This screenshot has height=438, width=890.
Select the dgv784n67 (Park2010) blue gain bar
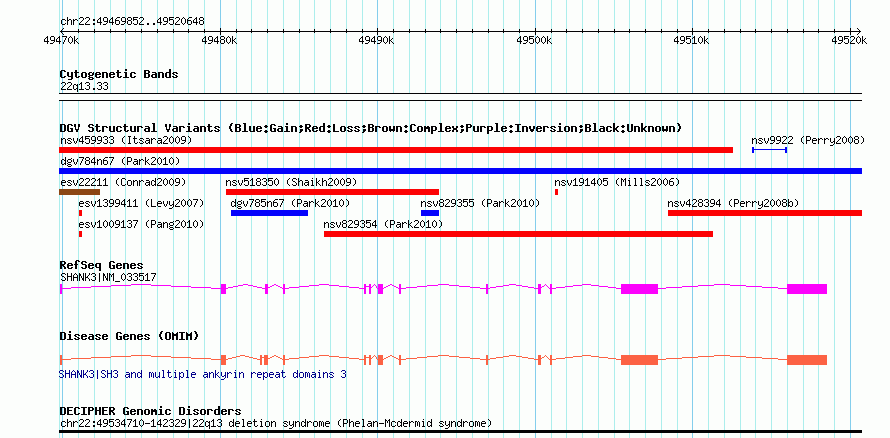[x=460, y=171]
